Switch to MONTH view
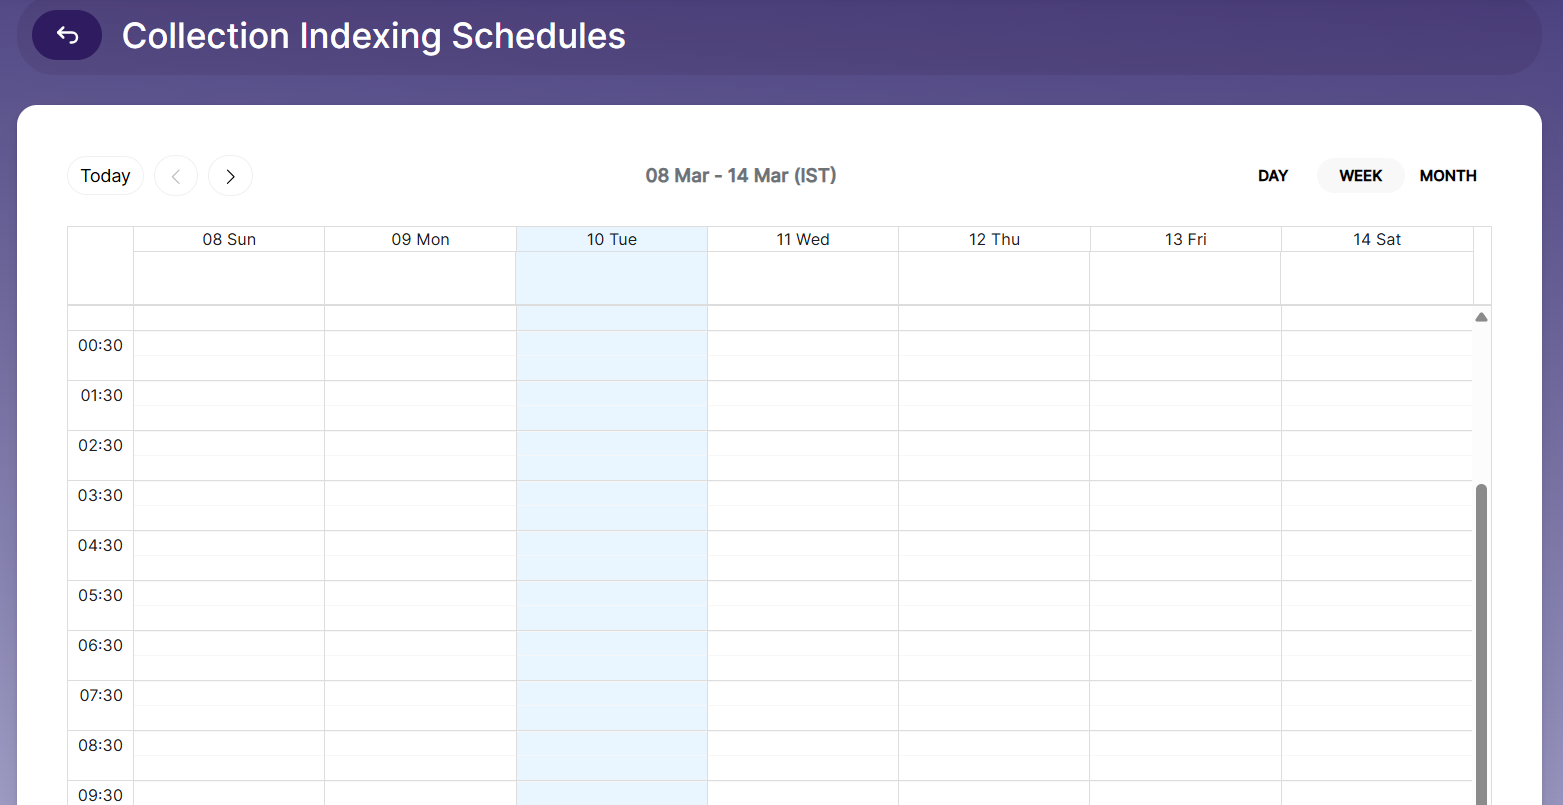 pos(1448,176)
